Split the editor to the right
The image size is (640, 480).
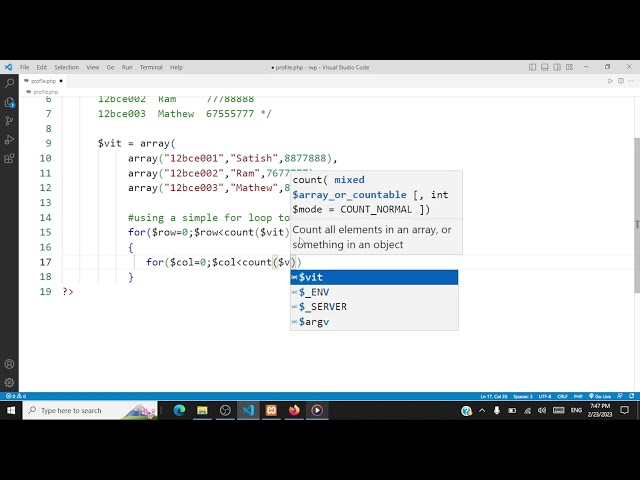click(621, 81)
